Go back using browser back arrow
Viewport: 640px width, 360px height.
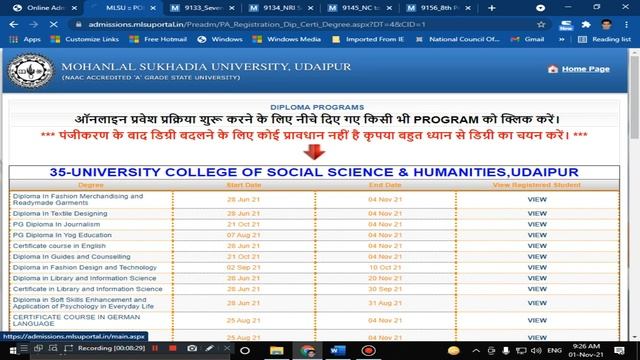point(13,24)
